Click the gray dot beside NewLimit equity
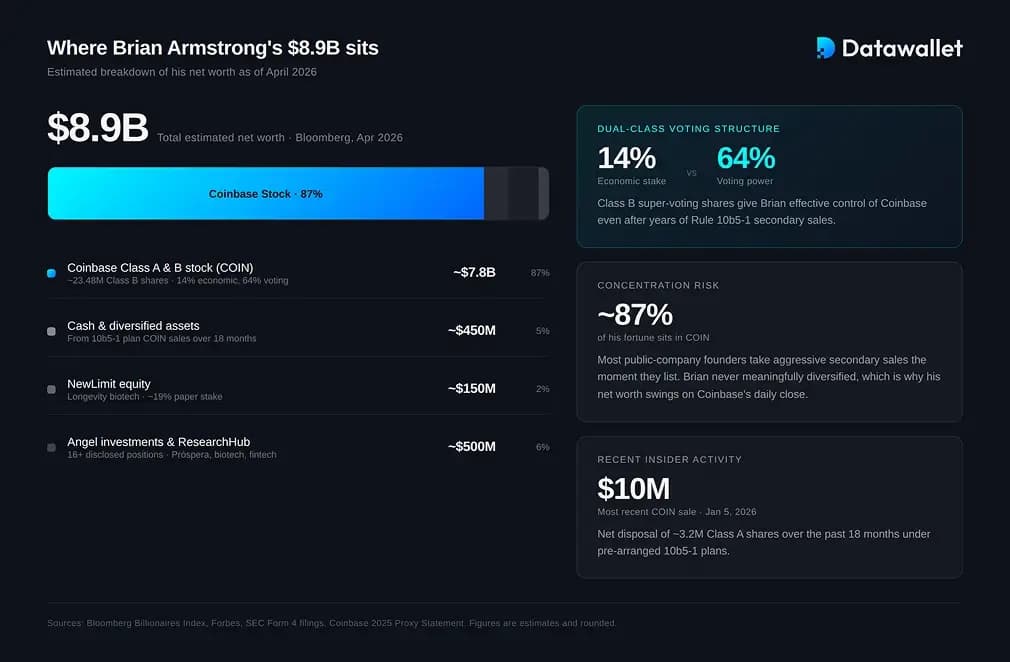1010x662 pixels. [52, 389]
